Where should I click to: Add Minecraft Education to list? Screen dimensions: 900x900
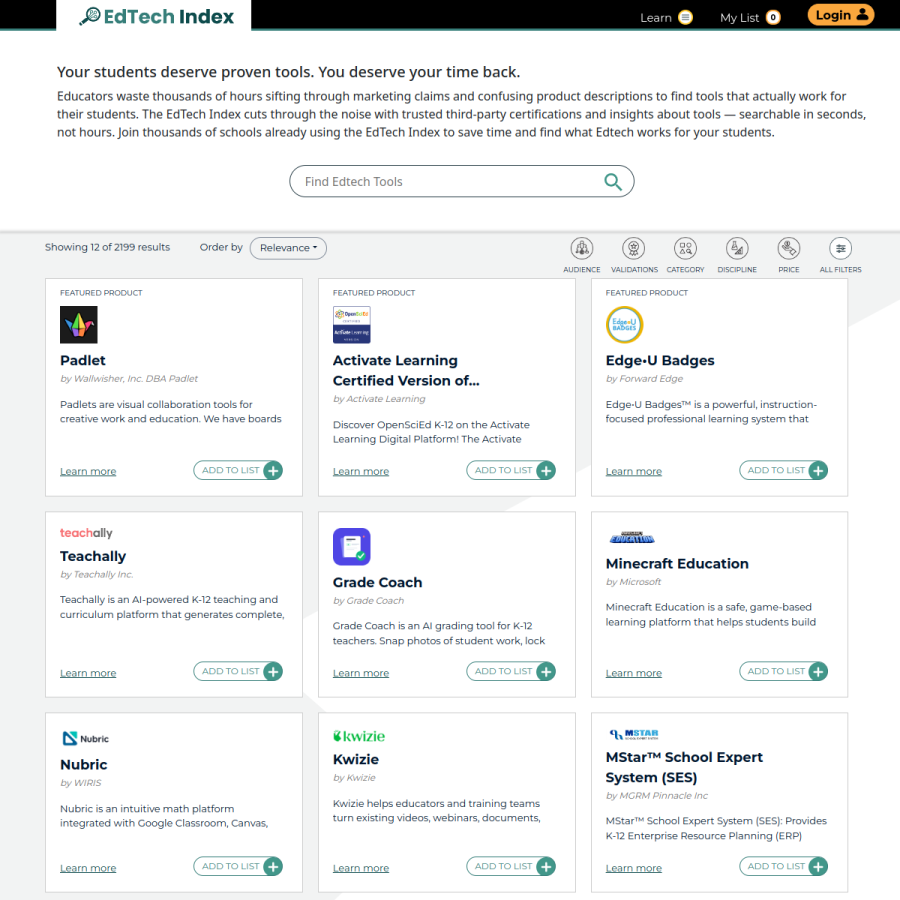[x=783, y=671]
